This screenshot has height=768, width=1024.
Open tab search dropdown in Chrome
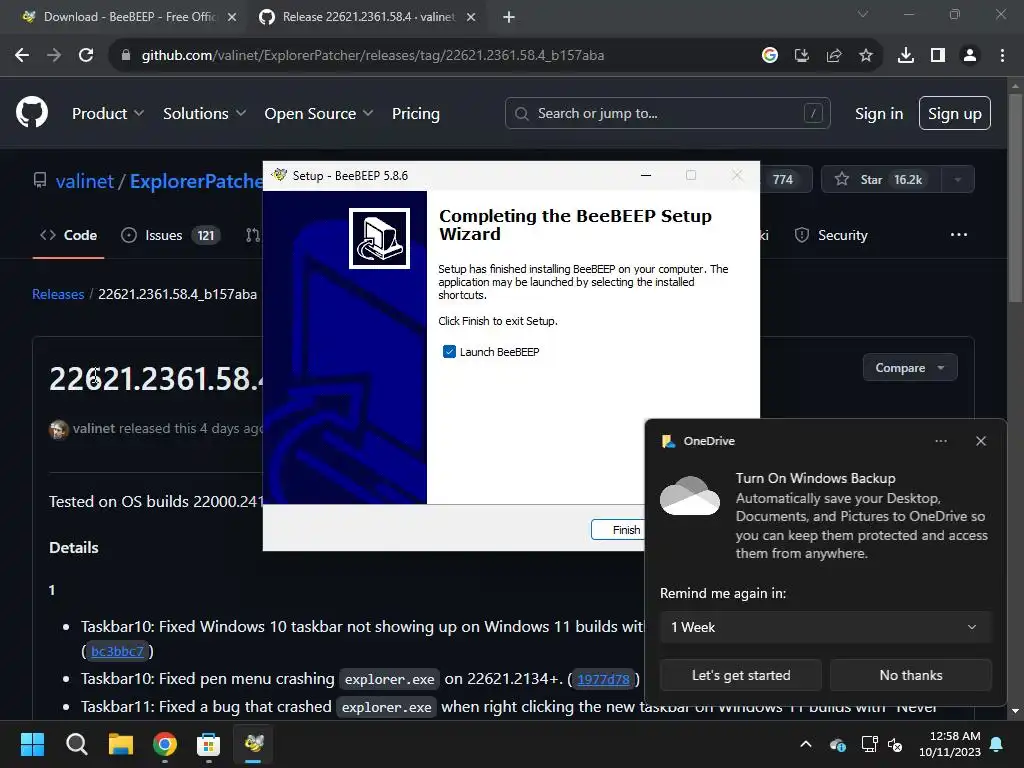[863, 14]
